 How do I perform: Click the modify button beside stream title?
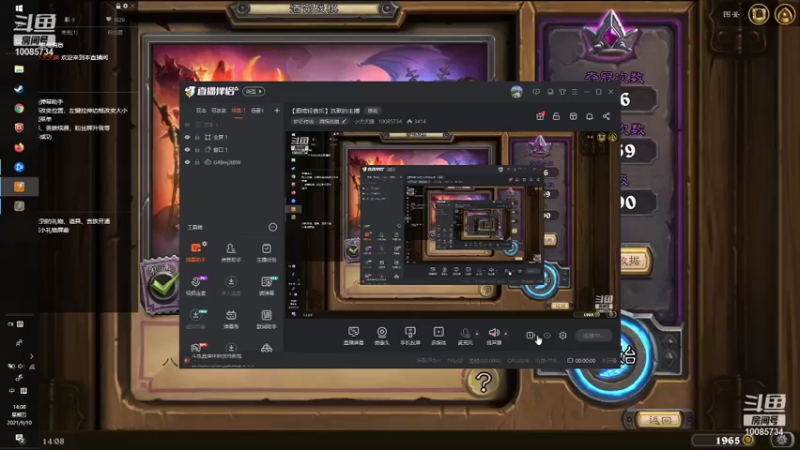373,110
